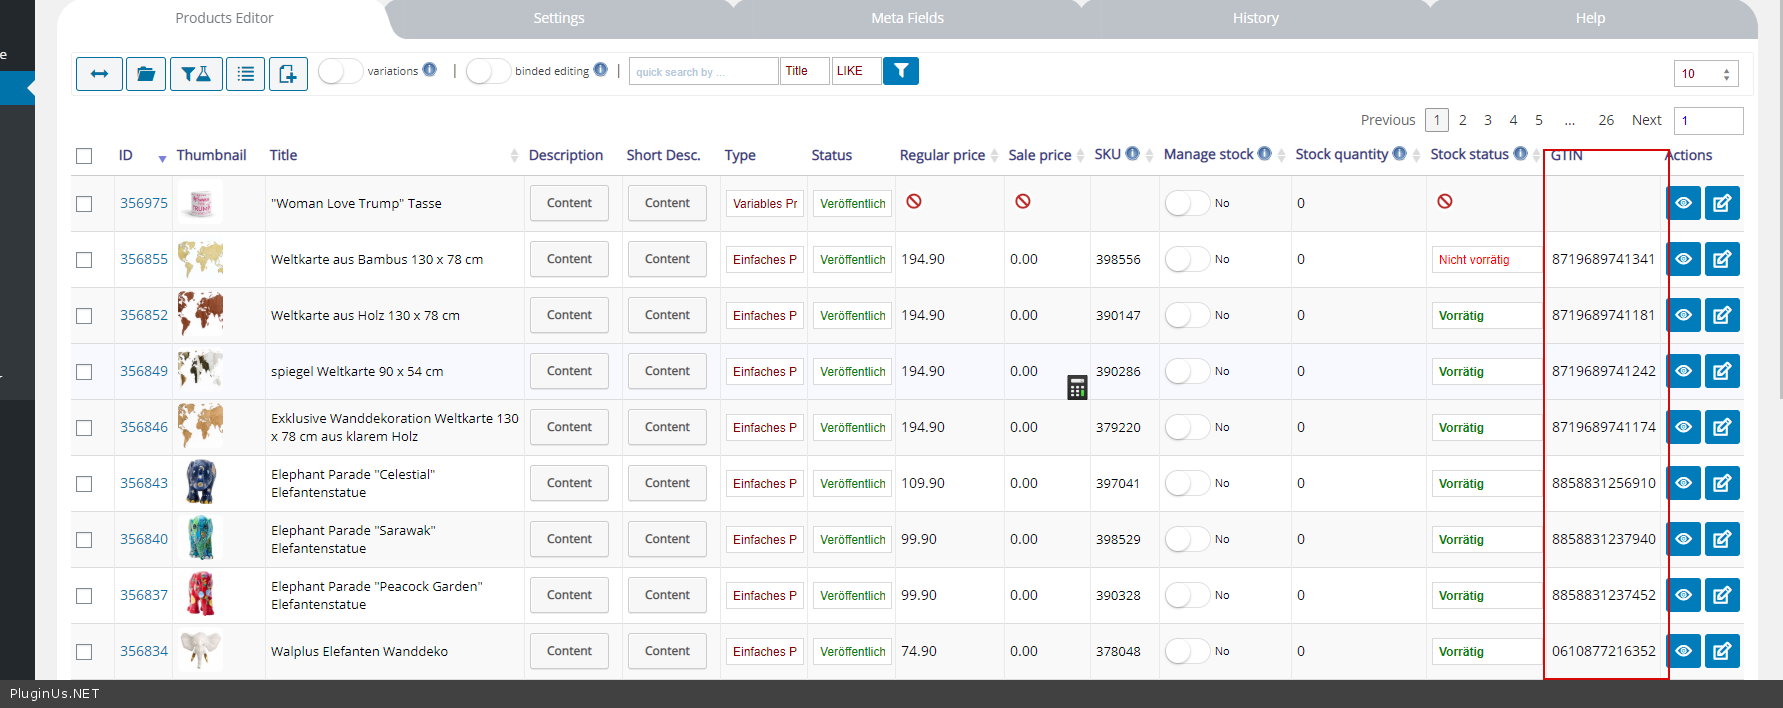Tick the checkbox for product 356852
The image size is (1783, 708).
(84, 316)
